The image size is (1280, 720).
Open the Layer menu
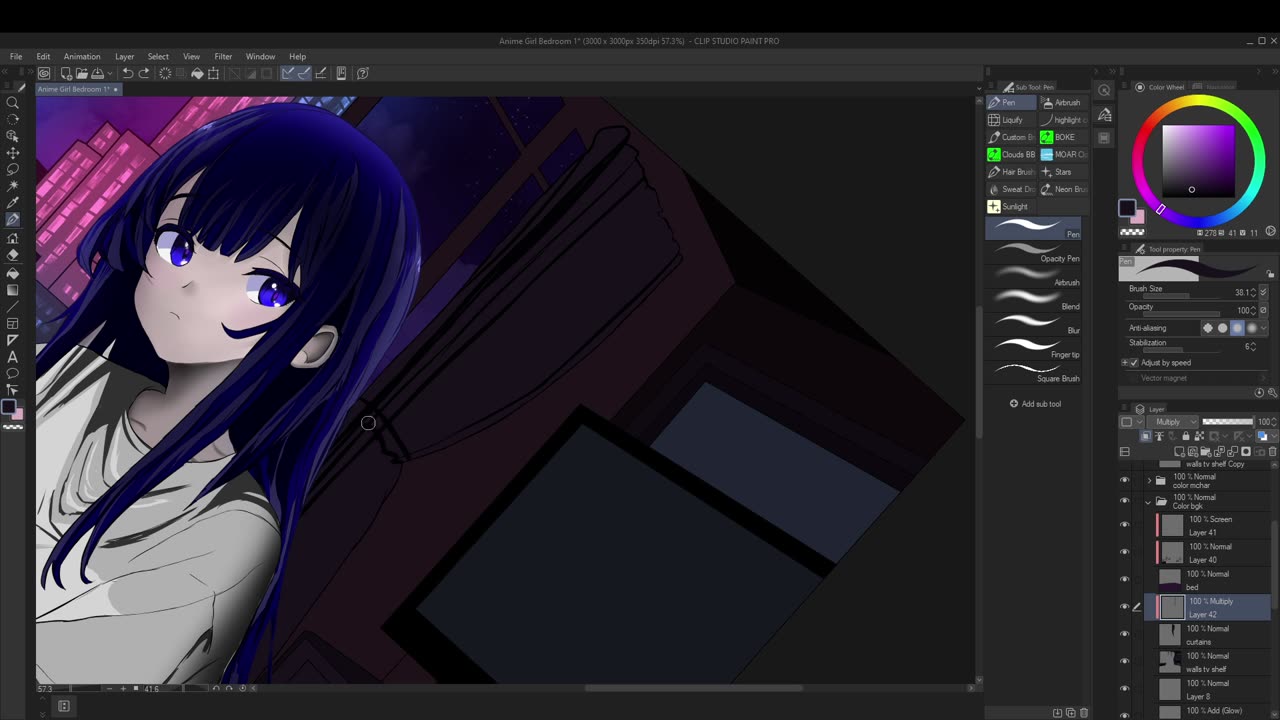coord(124,57)
